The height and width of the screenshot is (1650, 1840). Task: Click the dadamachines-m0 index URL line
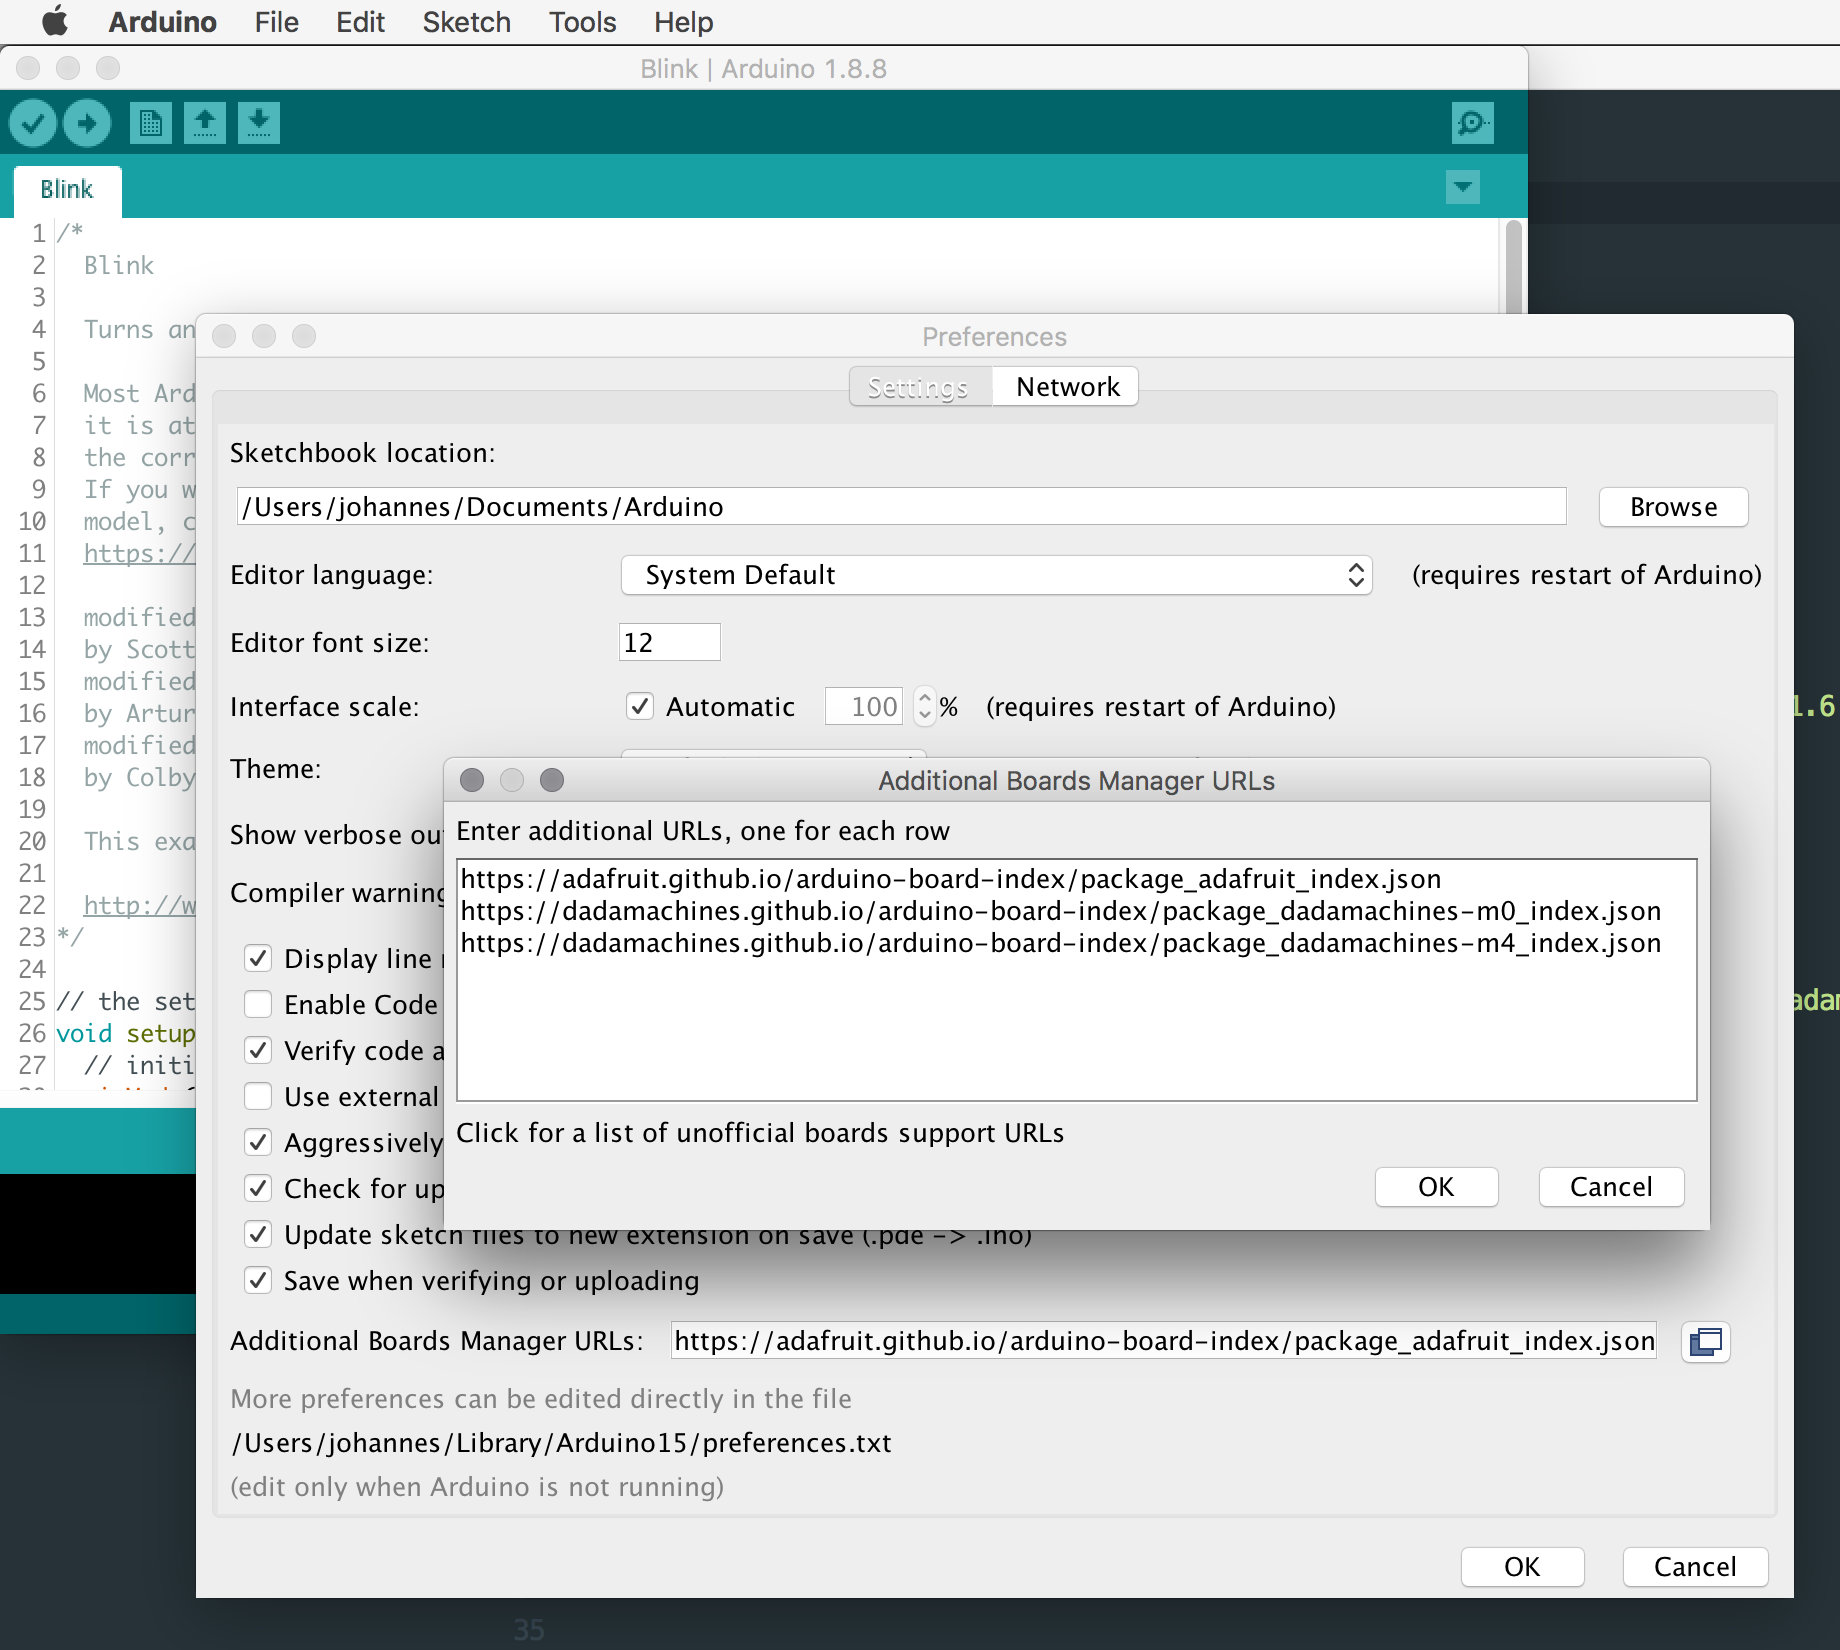coord(1060,911)
